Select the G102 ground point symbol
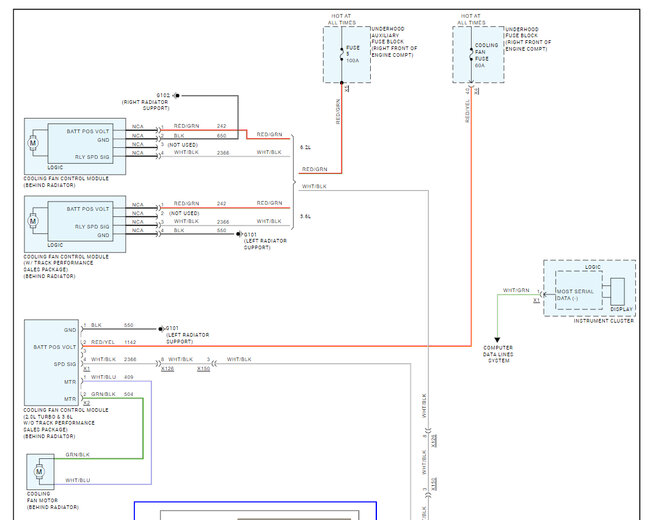This screenshot has width=650, height=520. pyautogui.click(x=176, y=95)
